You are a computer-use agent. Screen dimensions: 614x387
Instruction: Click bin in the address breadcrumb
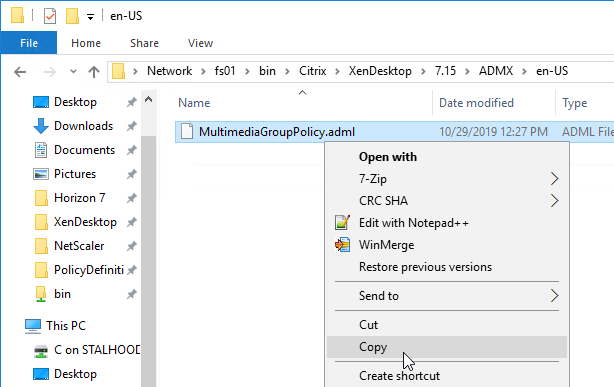coord(267,71)
